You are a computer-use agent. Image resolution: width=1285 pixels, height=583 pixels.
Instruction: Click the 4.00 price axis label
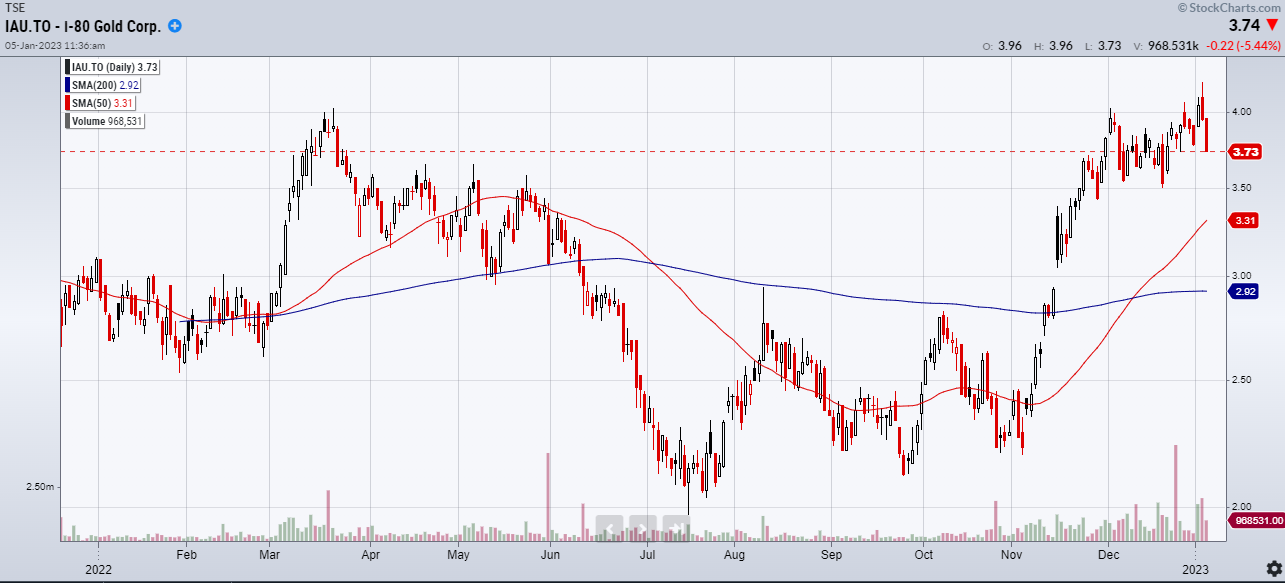(1241, 112)
